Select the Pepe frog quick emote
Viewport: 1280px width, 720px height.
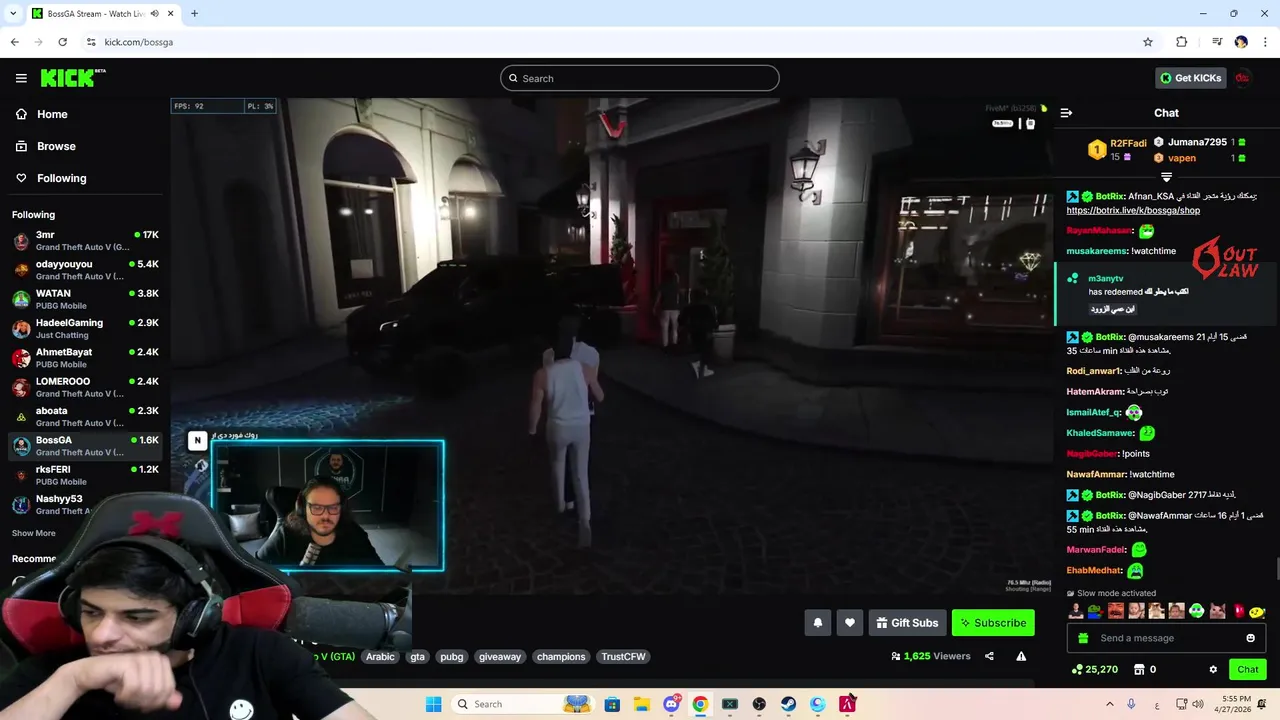1096,611
